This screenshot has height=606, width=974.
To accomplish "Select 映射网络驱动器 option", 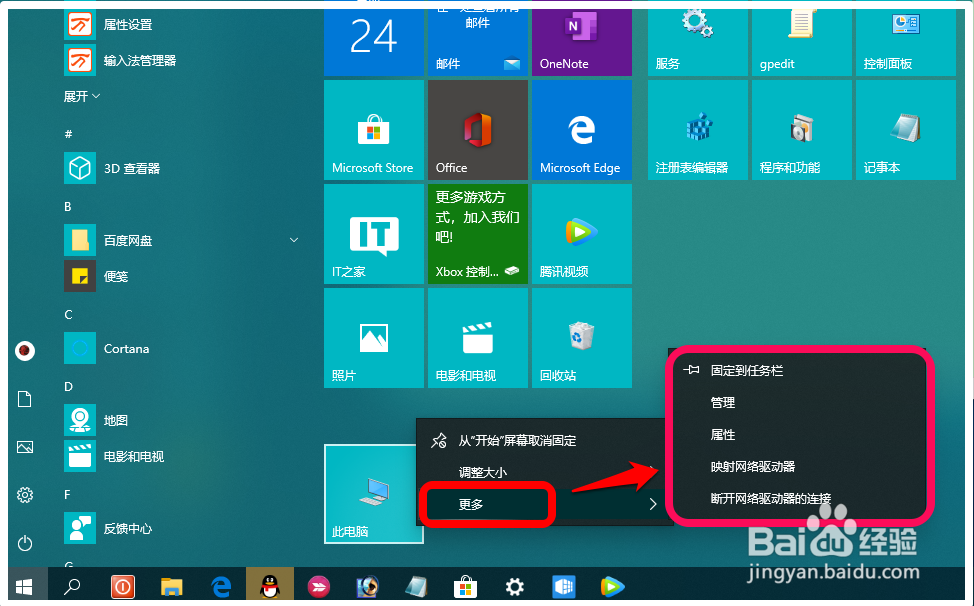I will click(799, 466).
